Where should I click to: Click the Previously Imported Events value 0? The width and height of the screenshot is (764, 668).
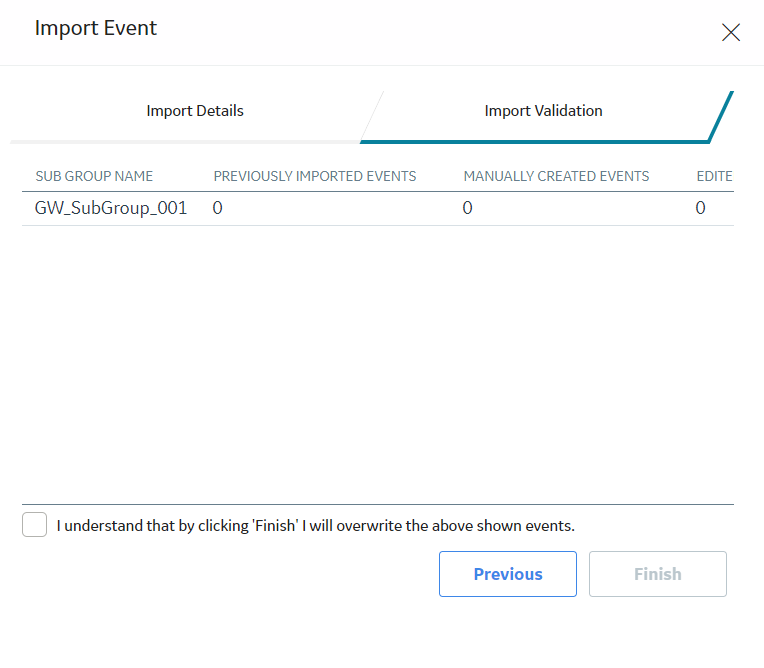click(217, 208)
